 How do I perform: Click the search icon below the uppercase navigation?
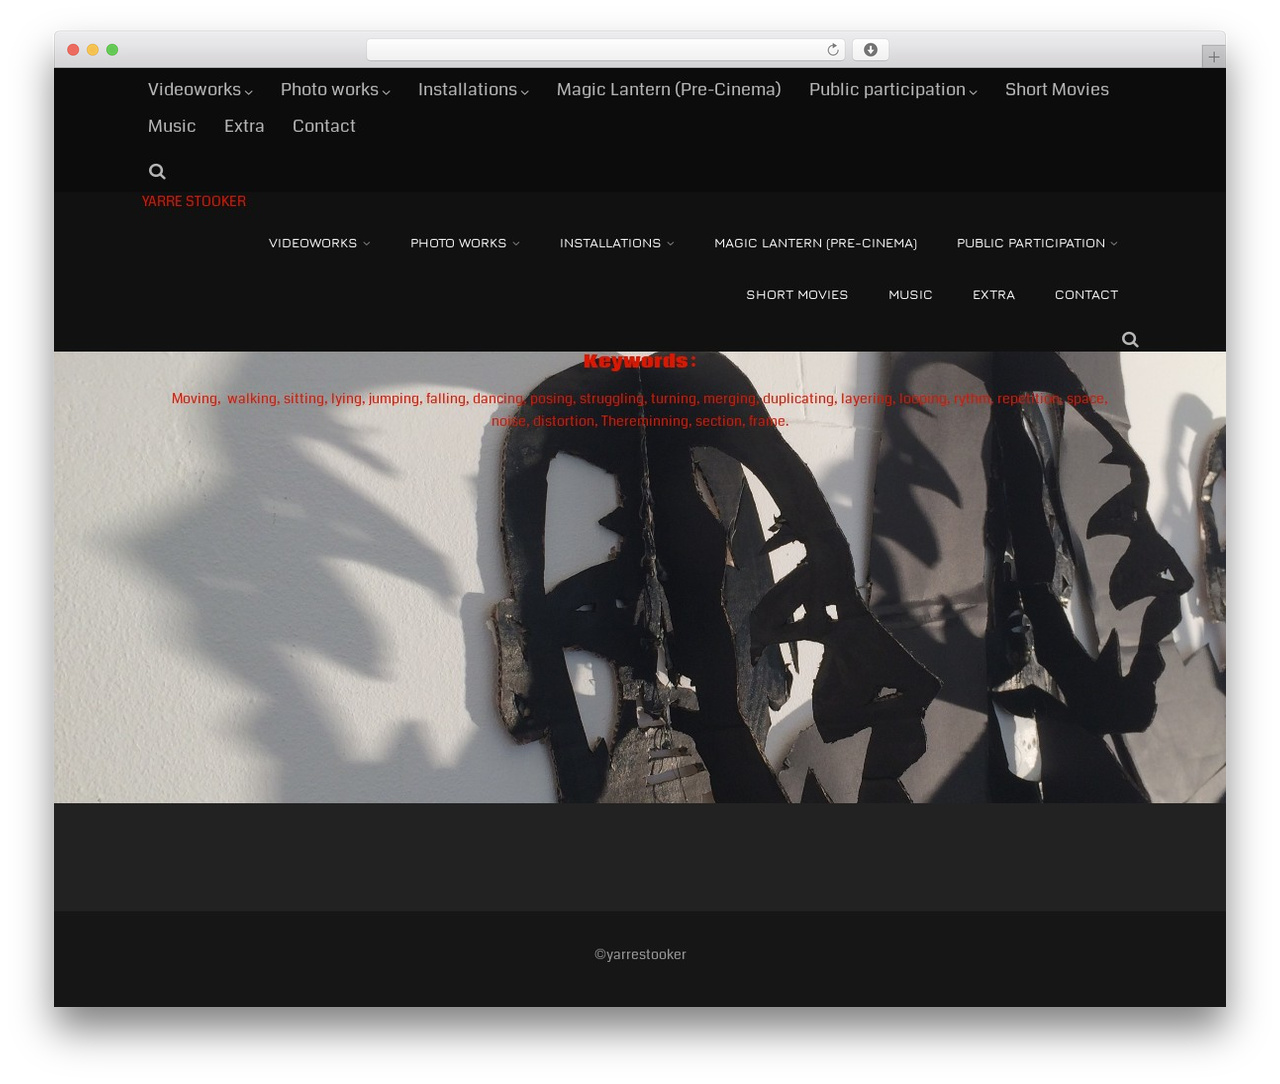[x=1130, y=339]
